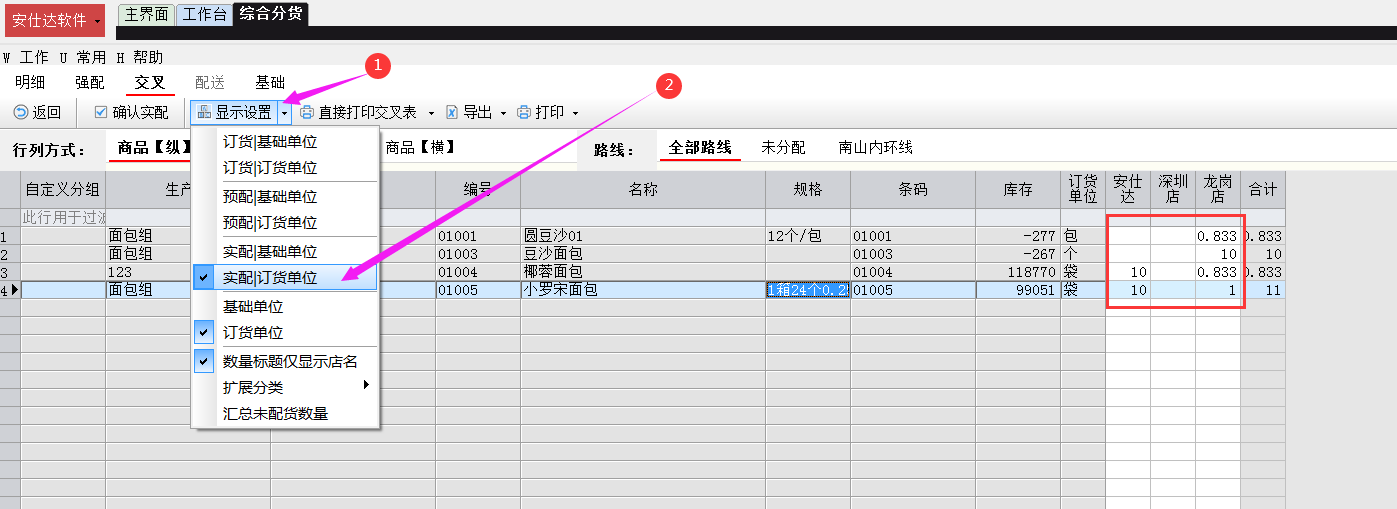The height and width of the screenshot is (509, 1397).
Task: Toggle 数量标题仅显示店名 menu option
Action: tap(285, 361)
